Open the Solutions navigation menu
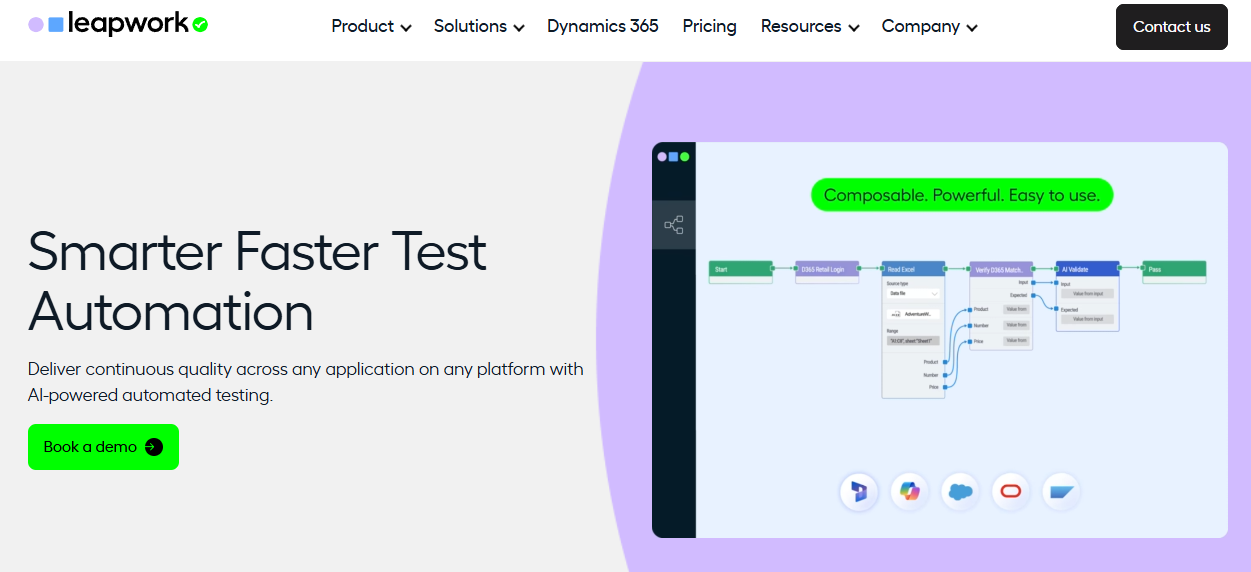Viewport: 1251px width, 572px height. tap(479, 26)
